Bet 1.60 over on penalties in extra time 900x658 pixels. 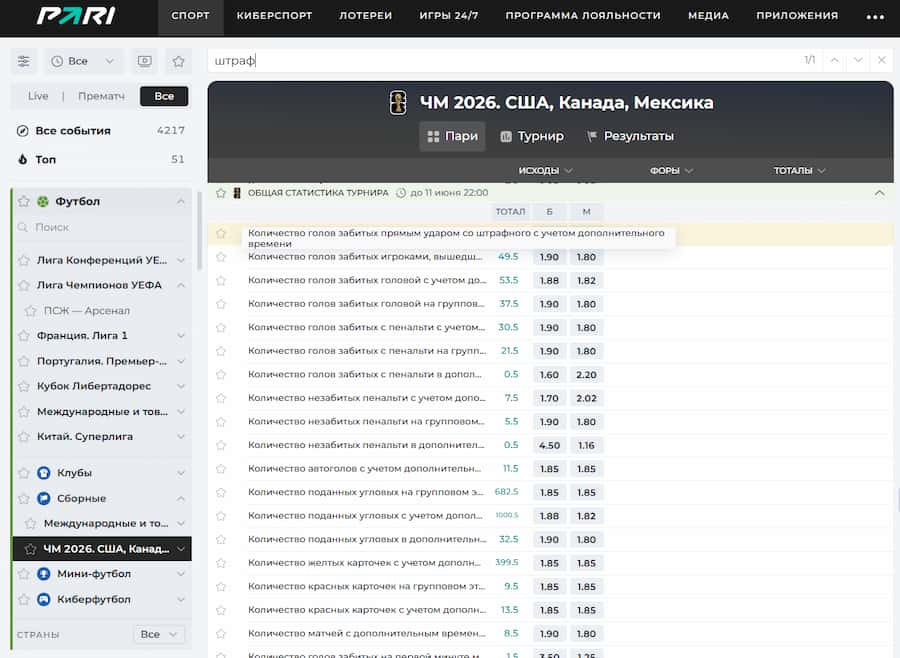(549, 374)
